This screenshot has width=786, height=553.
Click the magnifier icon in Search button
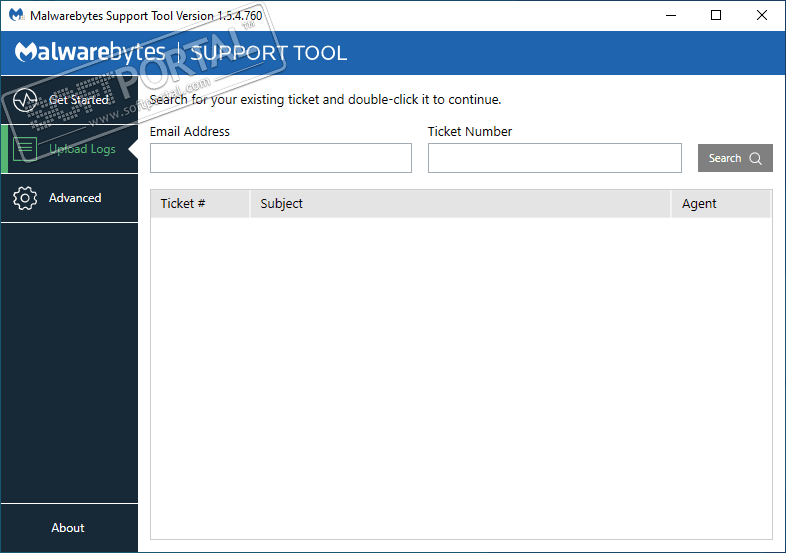(x=755, y=158)
